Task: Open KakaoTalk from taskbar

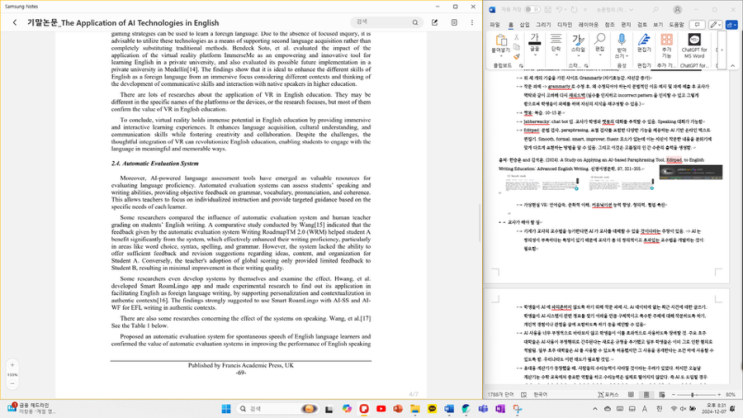Action: pos(432,409)
